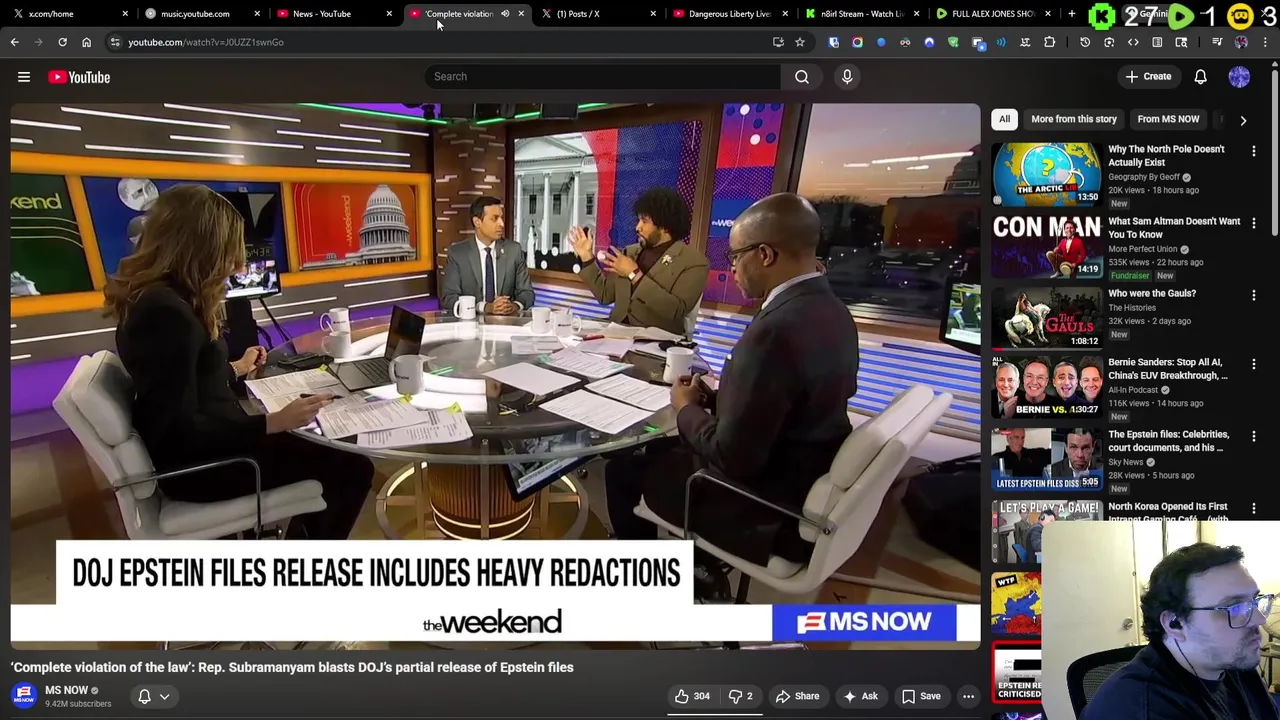The width and height of the screenshot is (1280, 720).
Task: Open more actions ellipsis below video
Action: click(968, 696)
